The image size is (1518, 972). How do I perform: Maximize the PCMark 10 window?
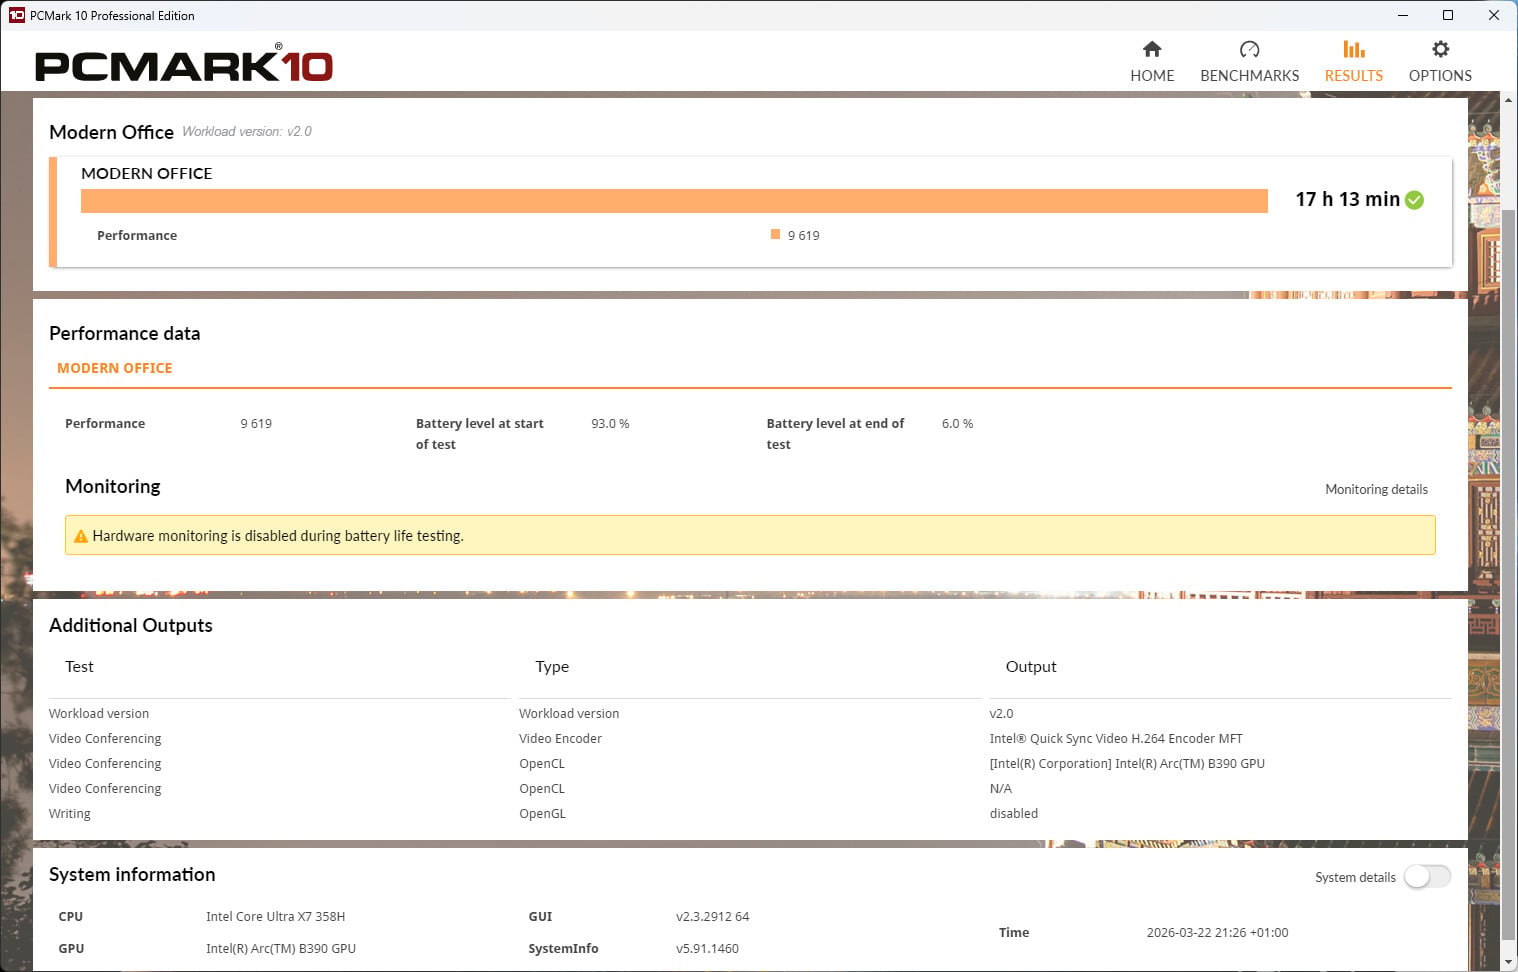(1447, 15)
